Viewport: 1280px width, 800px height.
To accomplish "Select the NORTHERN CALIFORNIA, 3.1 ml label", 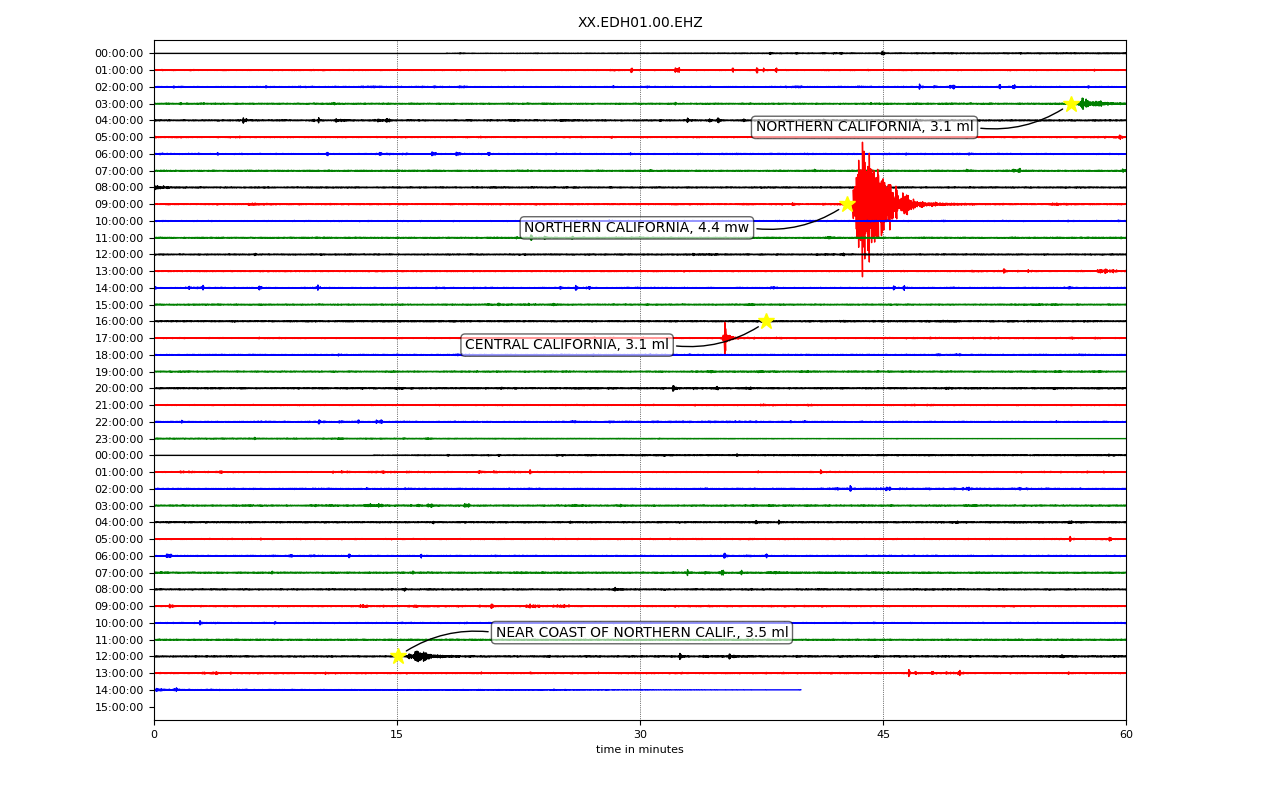I will (864, 127).
